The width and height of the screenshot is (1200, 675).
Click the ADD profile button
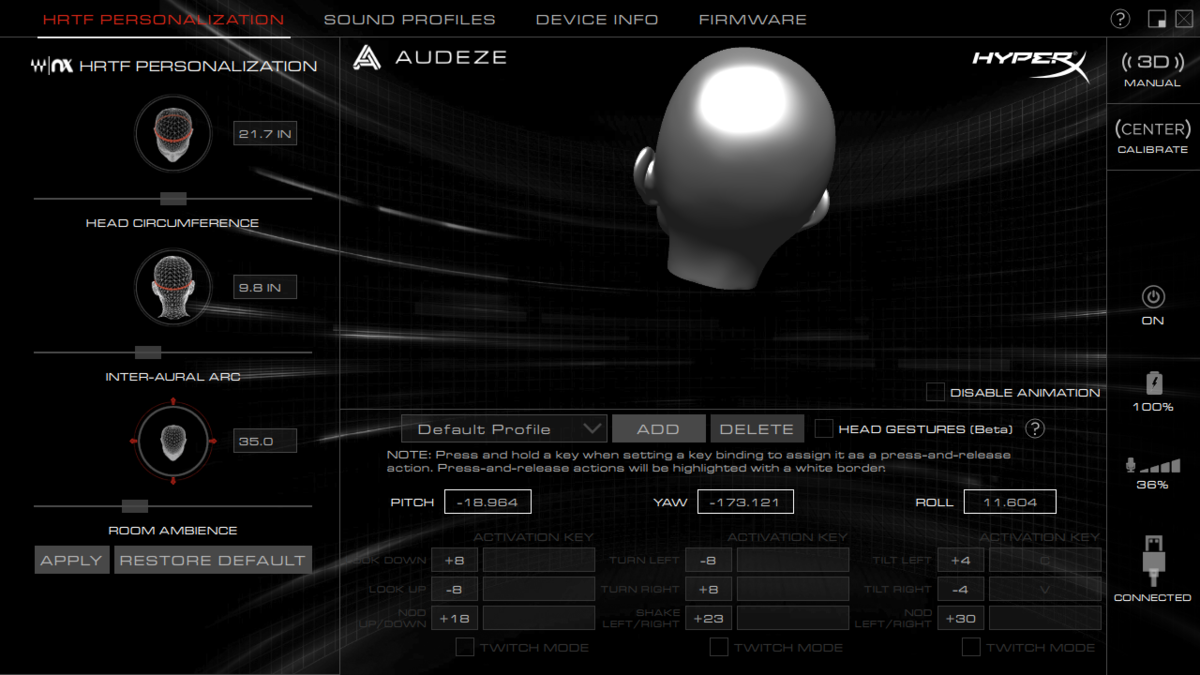pos(658,429)
